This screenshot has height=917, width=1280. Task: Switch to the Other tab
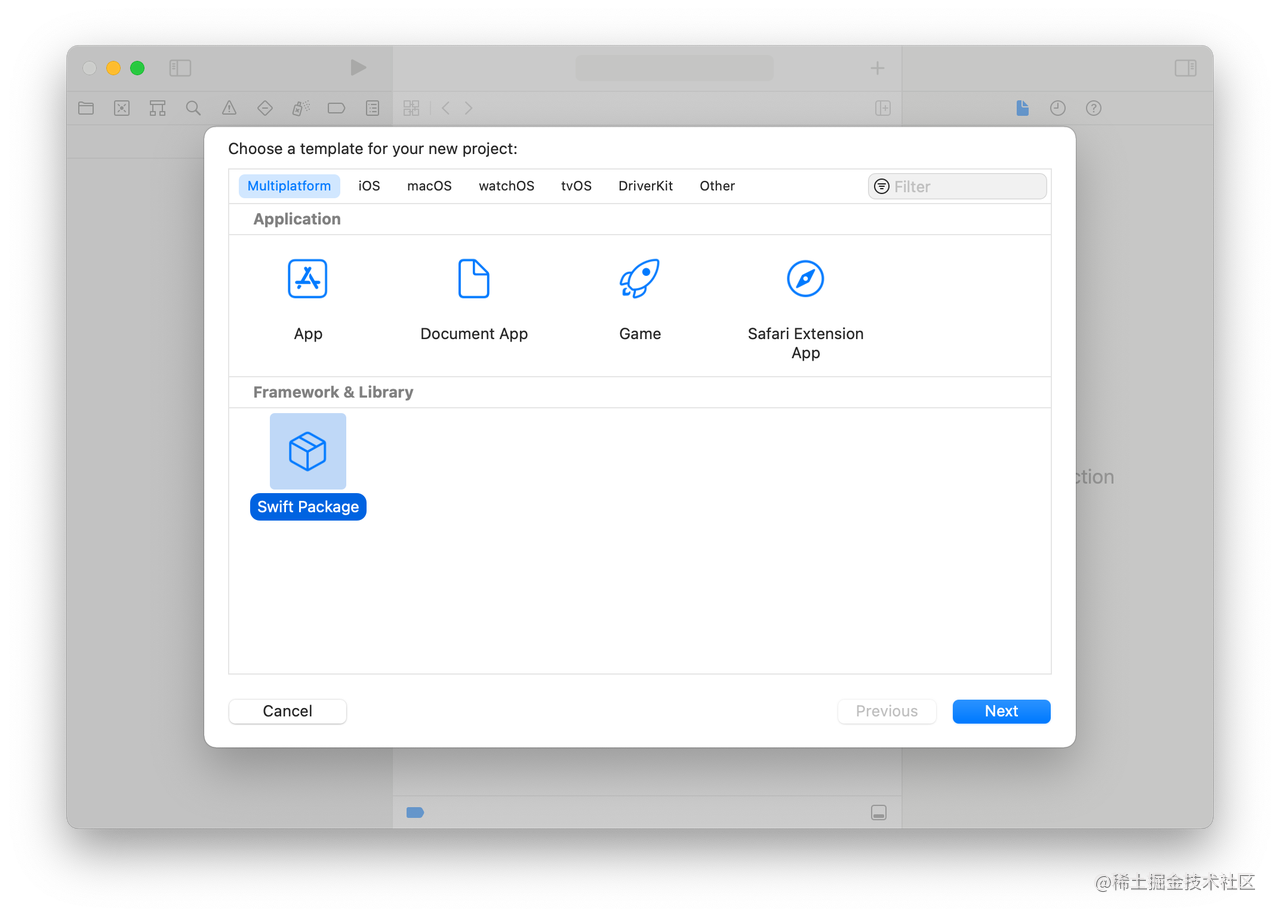click(717, 186)
